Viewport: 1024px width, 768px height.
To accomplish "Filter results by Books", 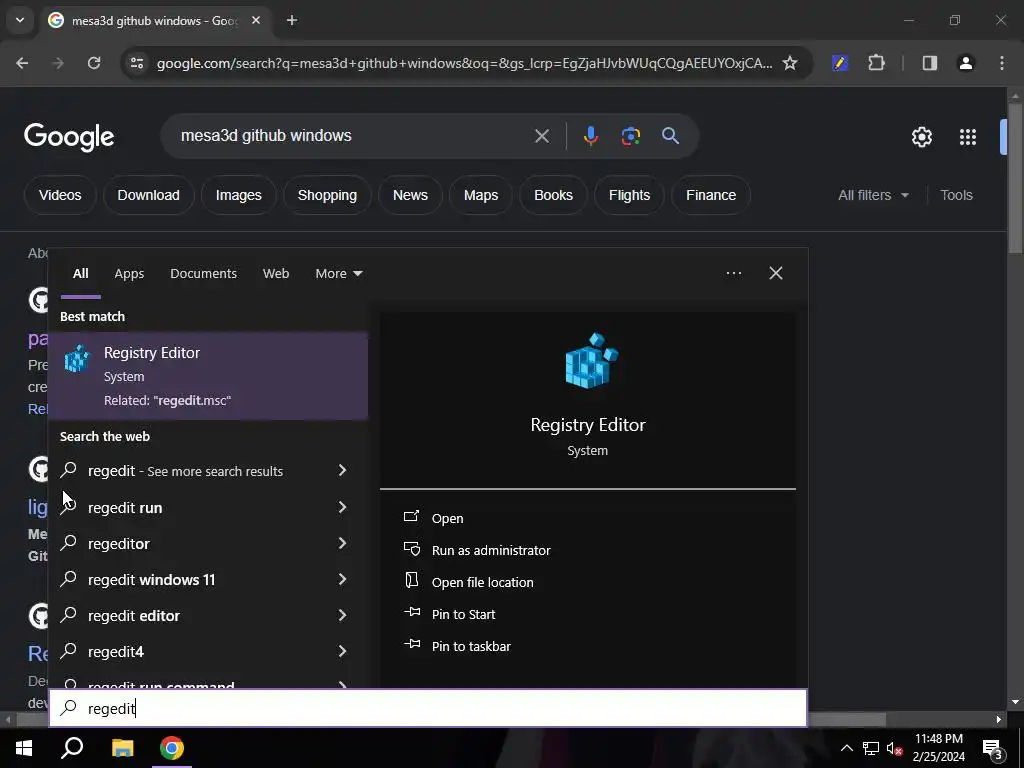I will [553, 195].
